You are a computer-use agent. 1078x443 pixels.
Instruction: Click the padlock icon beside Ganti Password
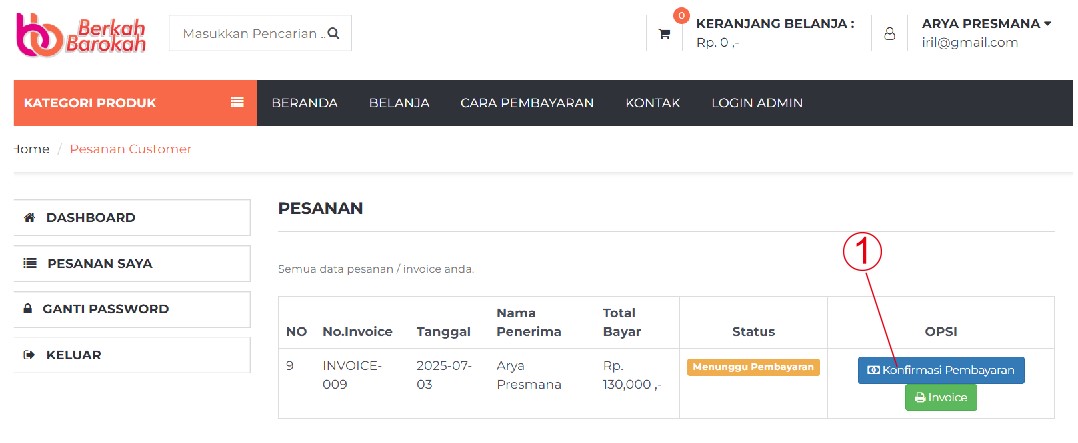28,309
